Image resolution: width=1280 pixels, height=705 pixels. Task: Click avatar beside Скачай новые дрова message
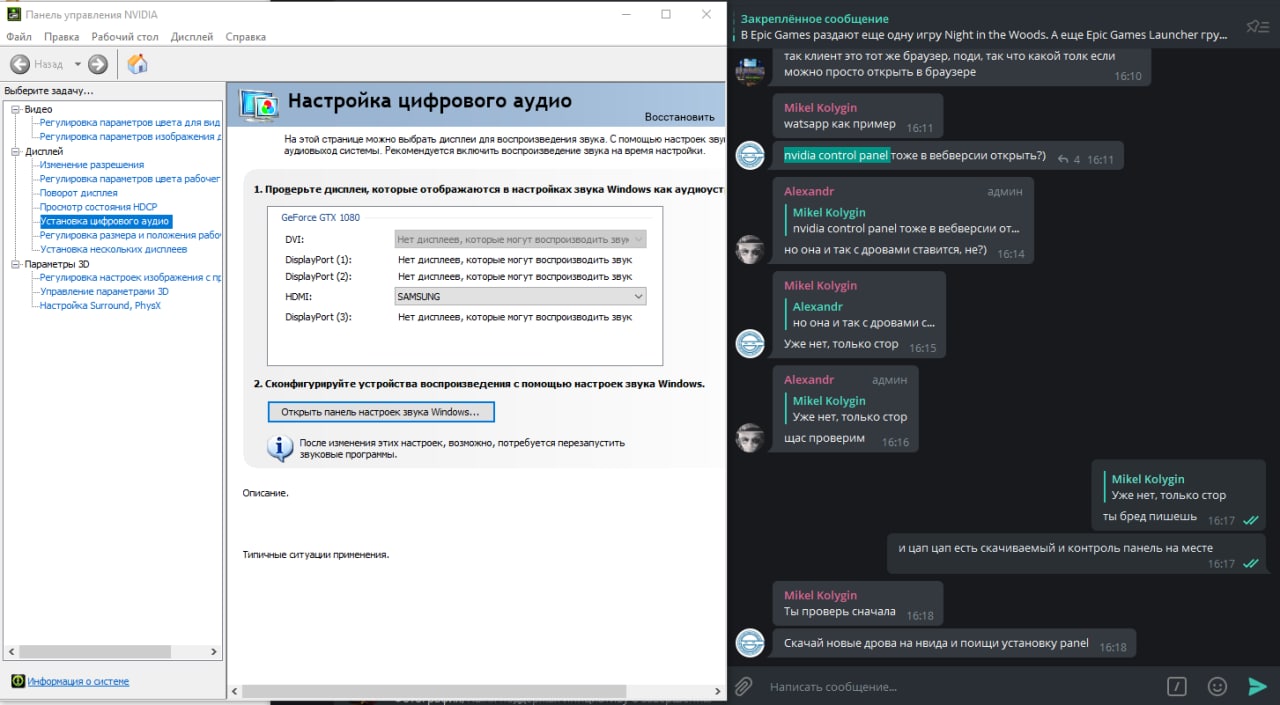pos(750,642)
